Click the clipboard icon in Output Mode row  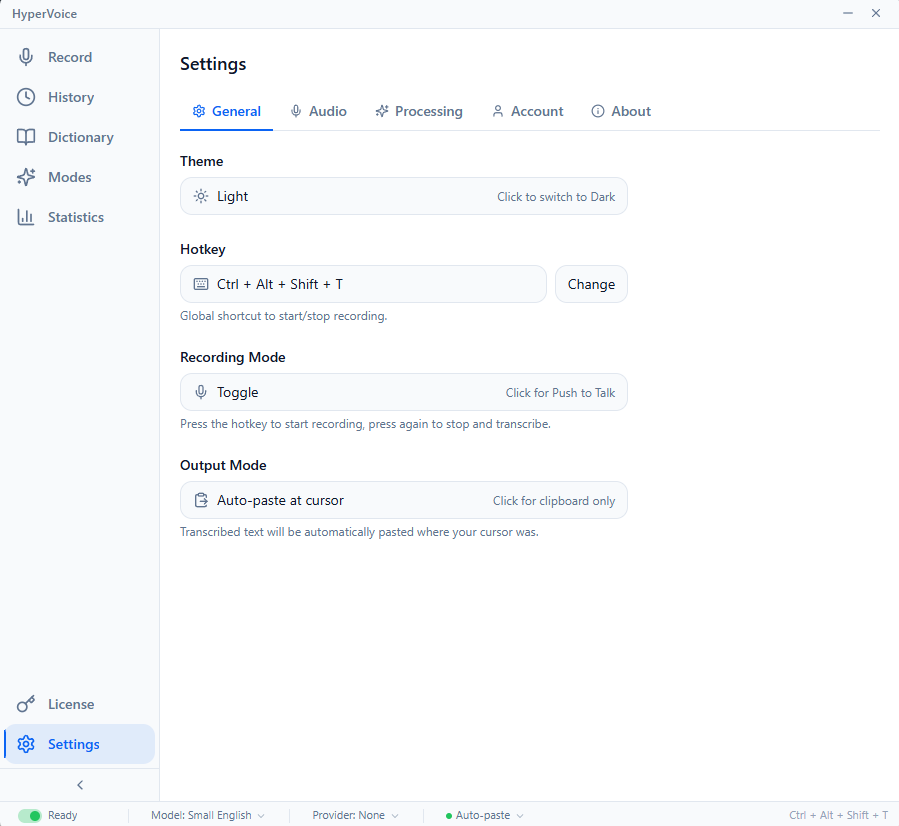pos(201,500)
